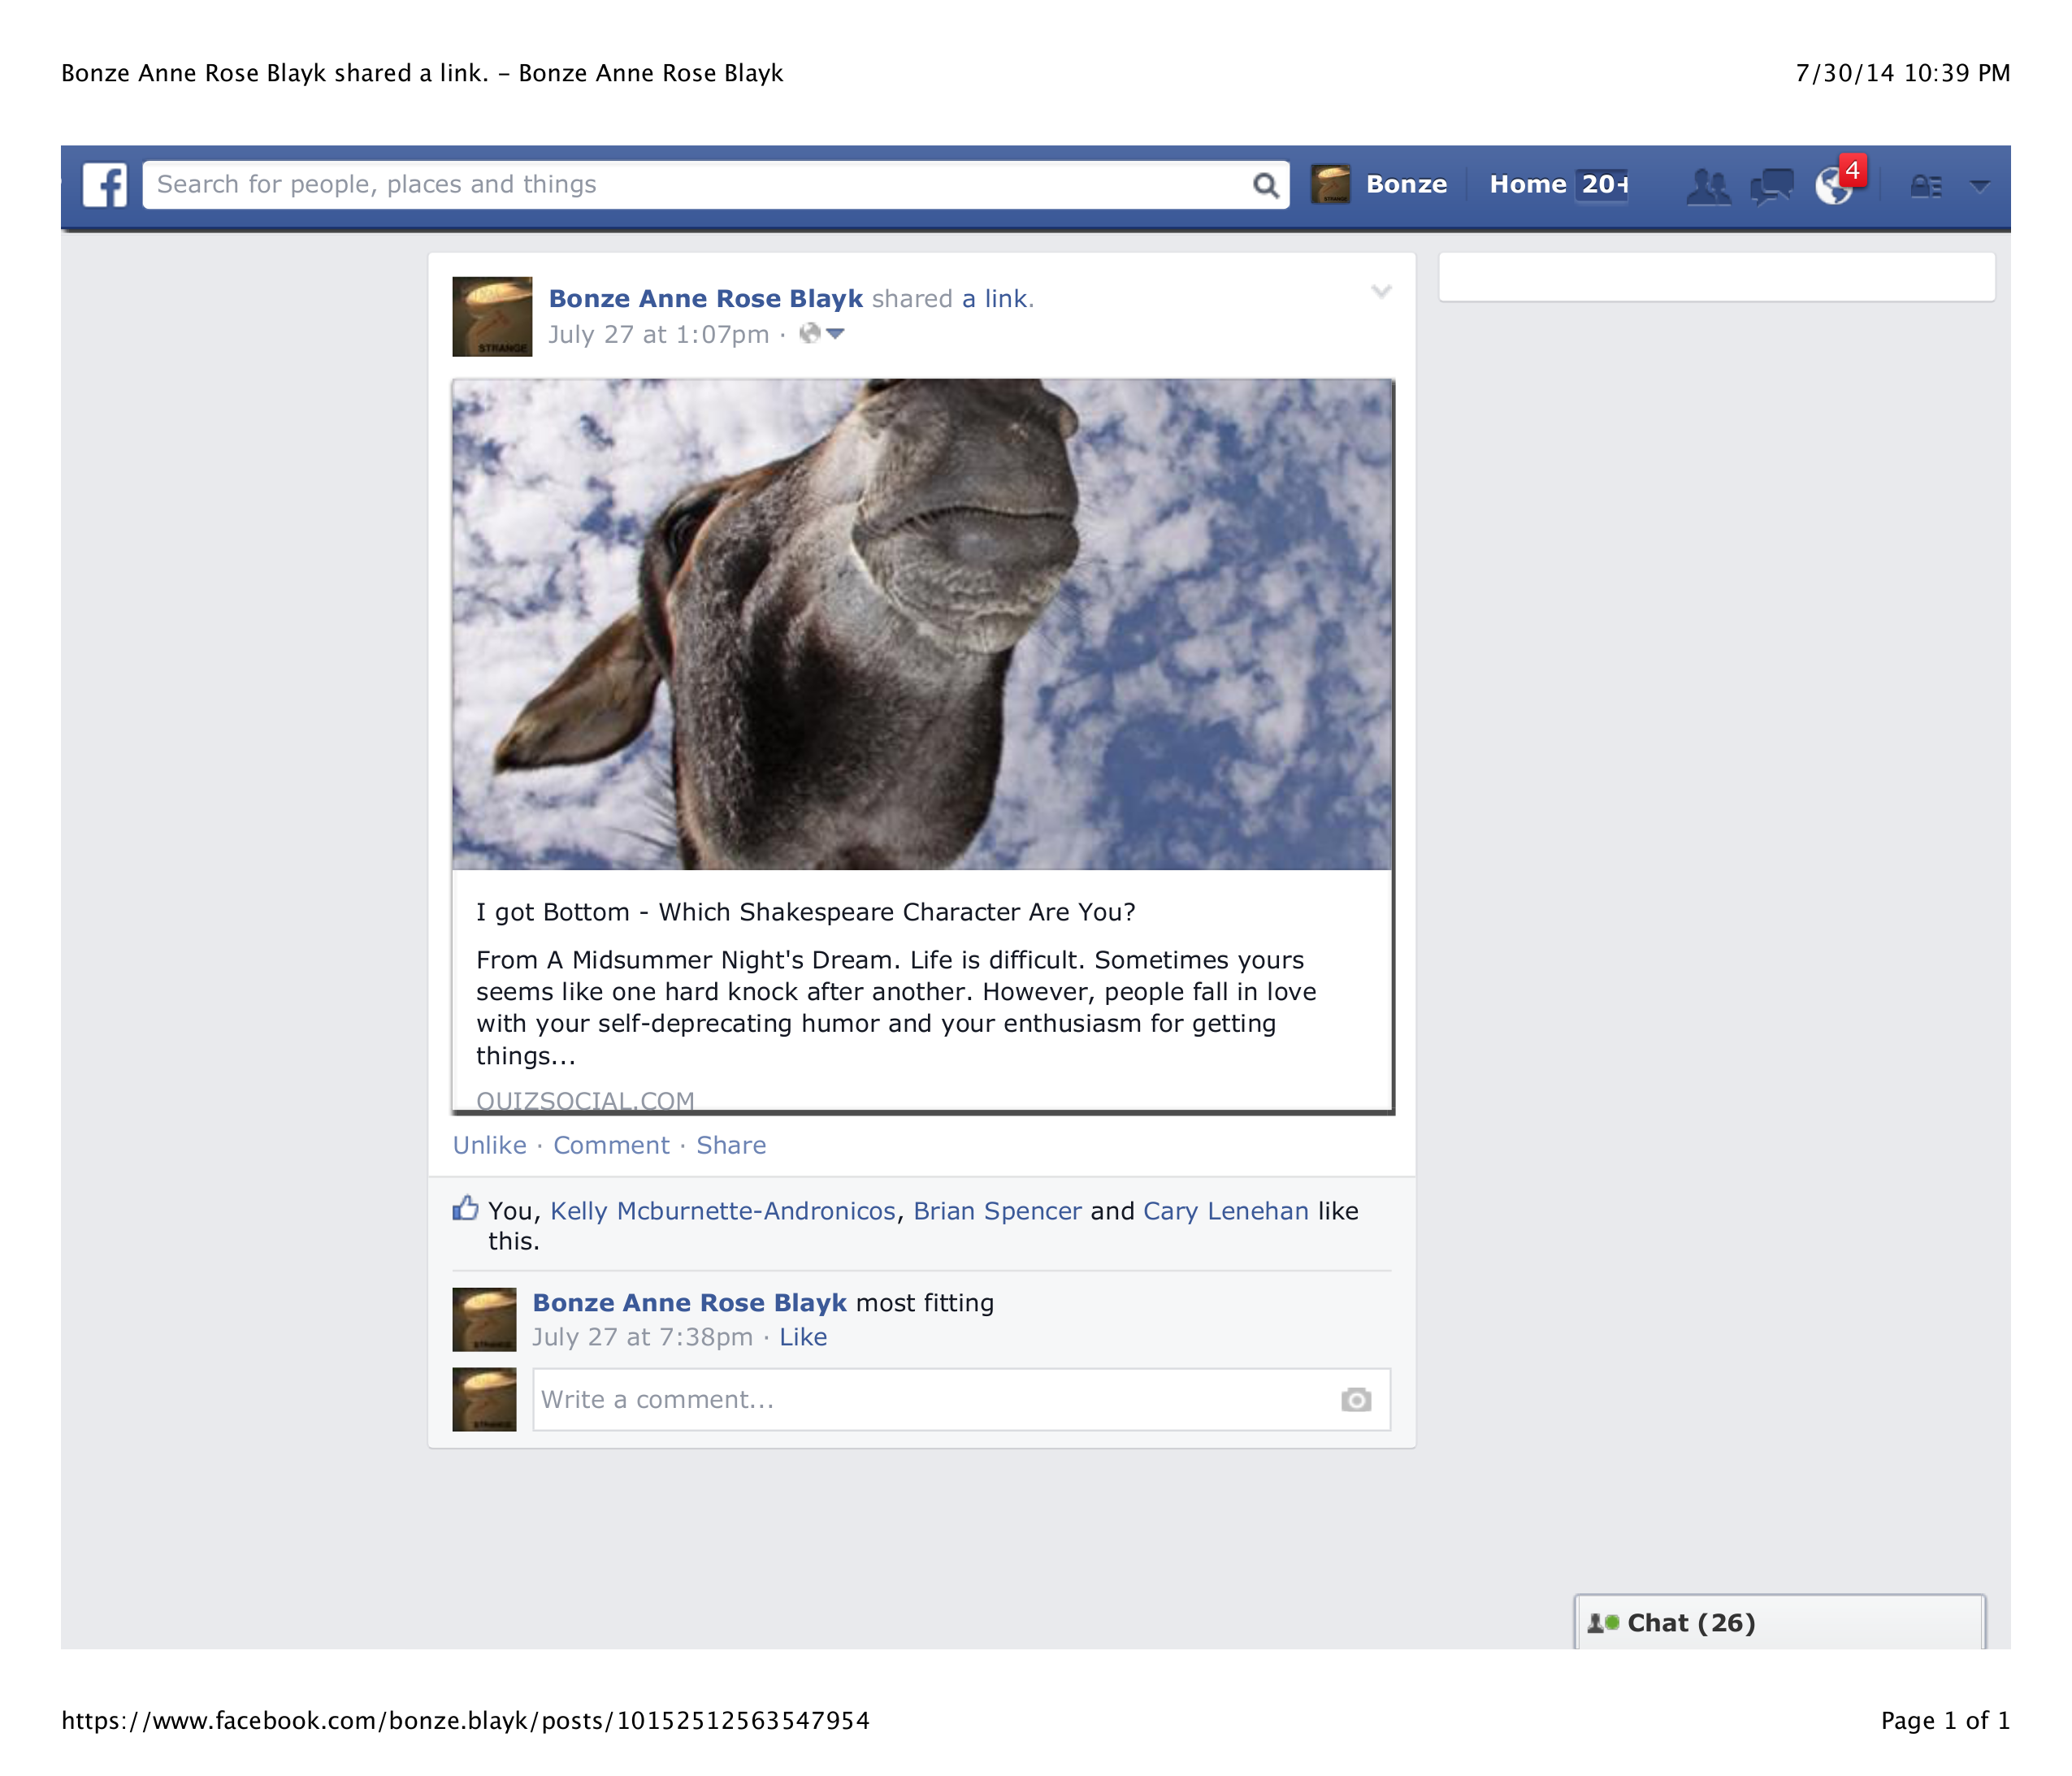2072x1776 pixels.
Task: Open the privacy shortcuts lock icon
Action: point(1926,186)
